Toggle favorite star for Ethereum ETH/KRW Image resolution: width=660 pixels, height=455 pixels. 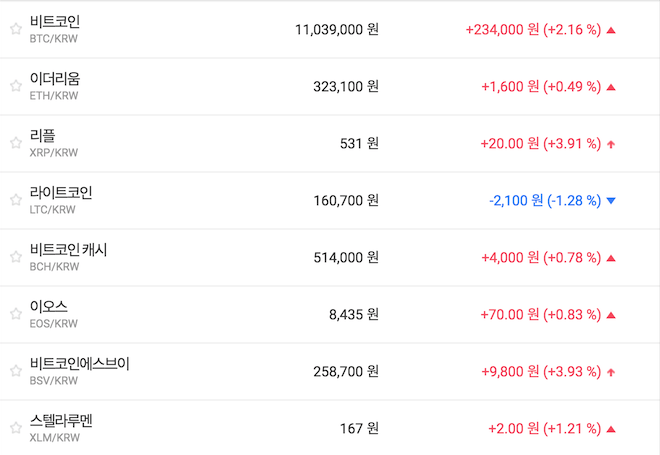click(x=15, y=87)
